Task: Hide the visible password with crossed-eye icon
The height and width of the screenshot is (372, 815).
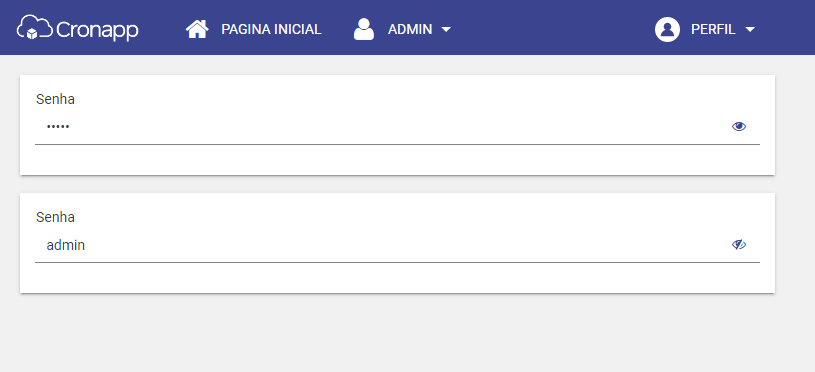Action: [739, 244]
